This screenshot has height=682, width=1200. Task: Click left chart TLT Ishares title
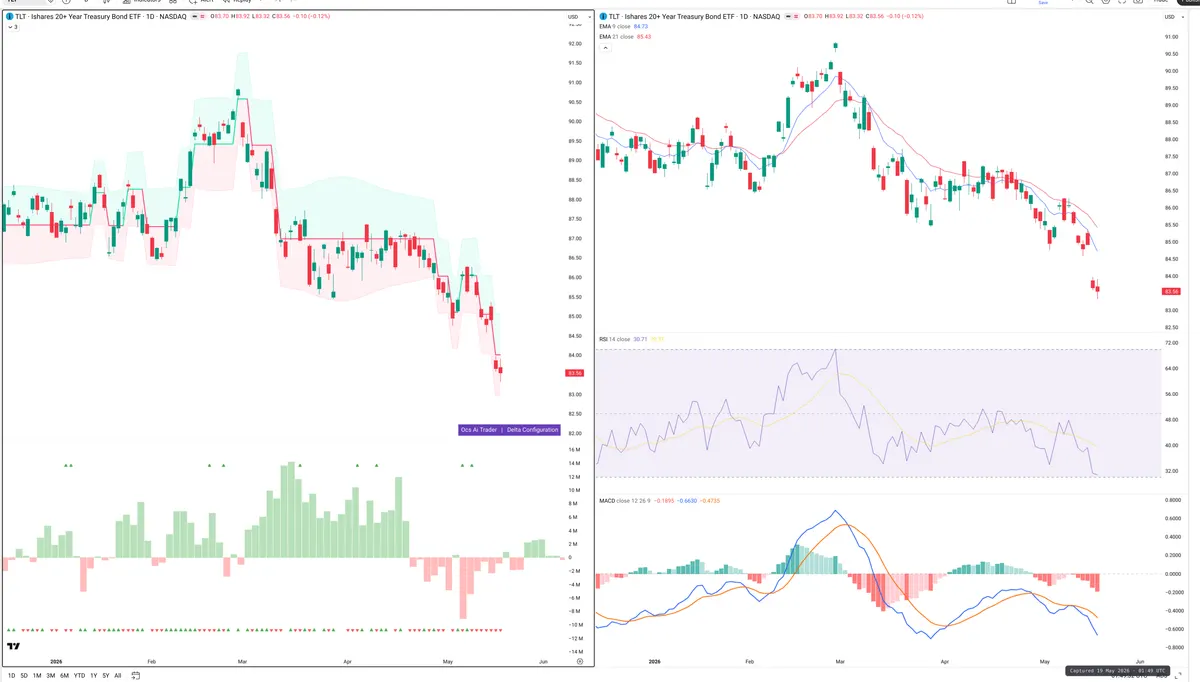tap(100, 17)
